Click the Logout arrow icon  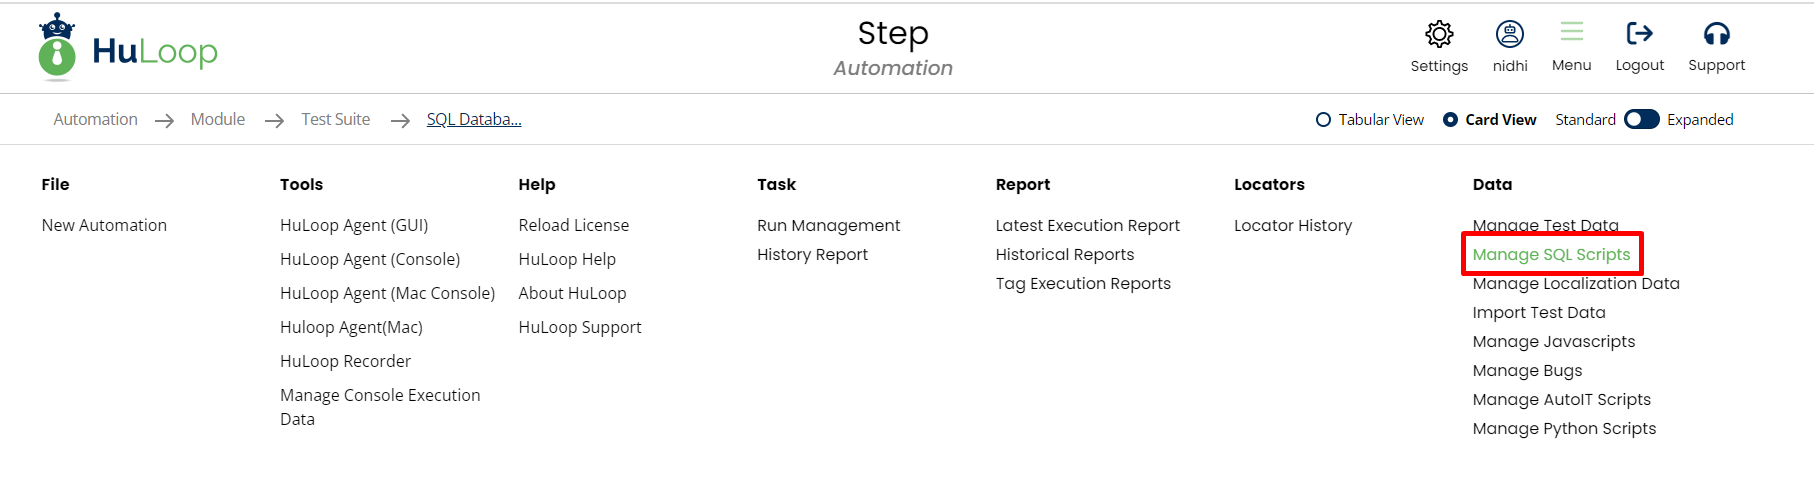click(1639, 35)
